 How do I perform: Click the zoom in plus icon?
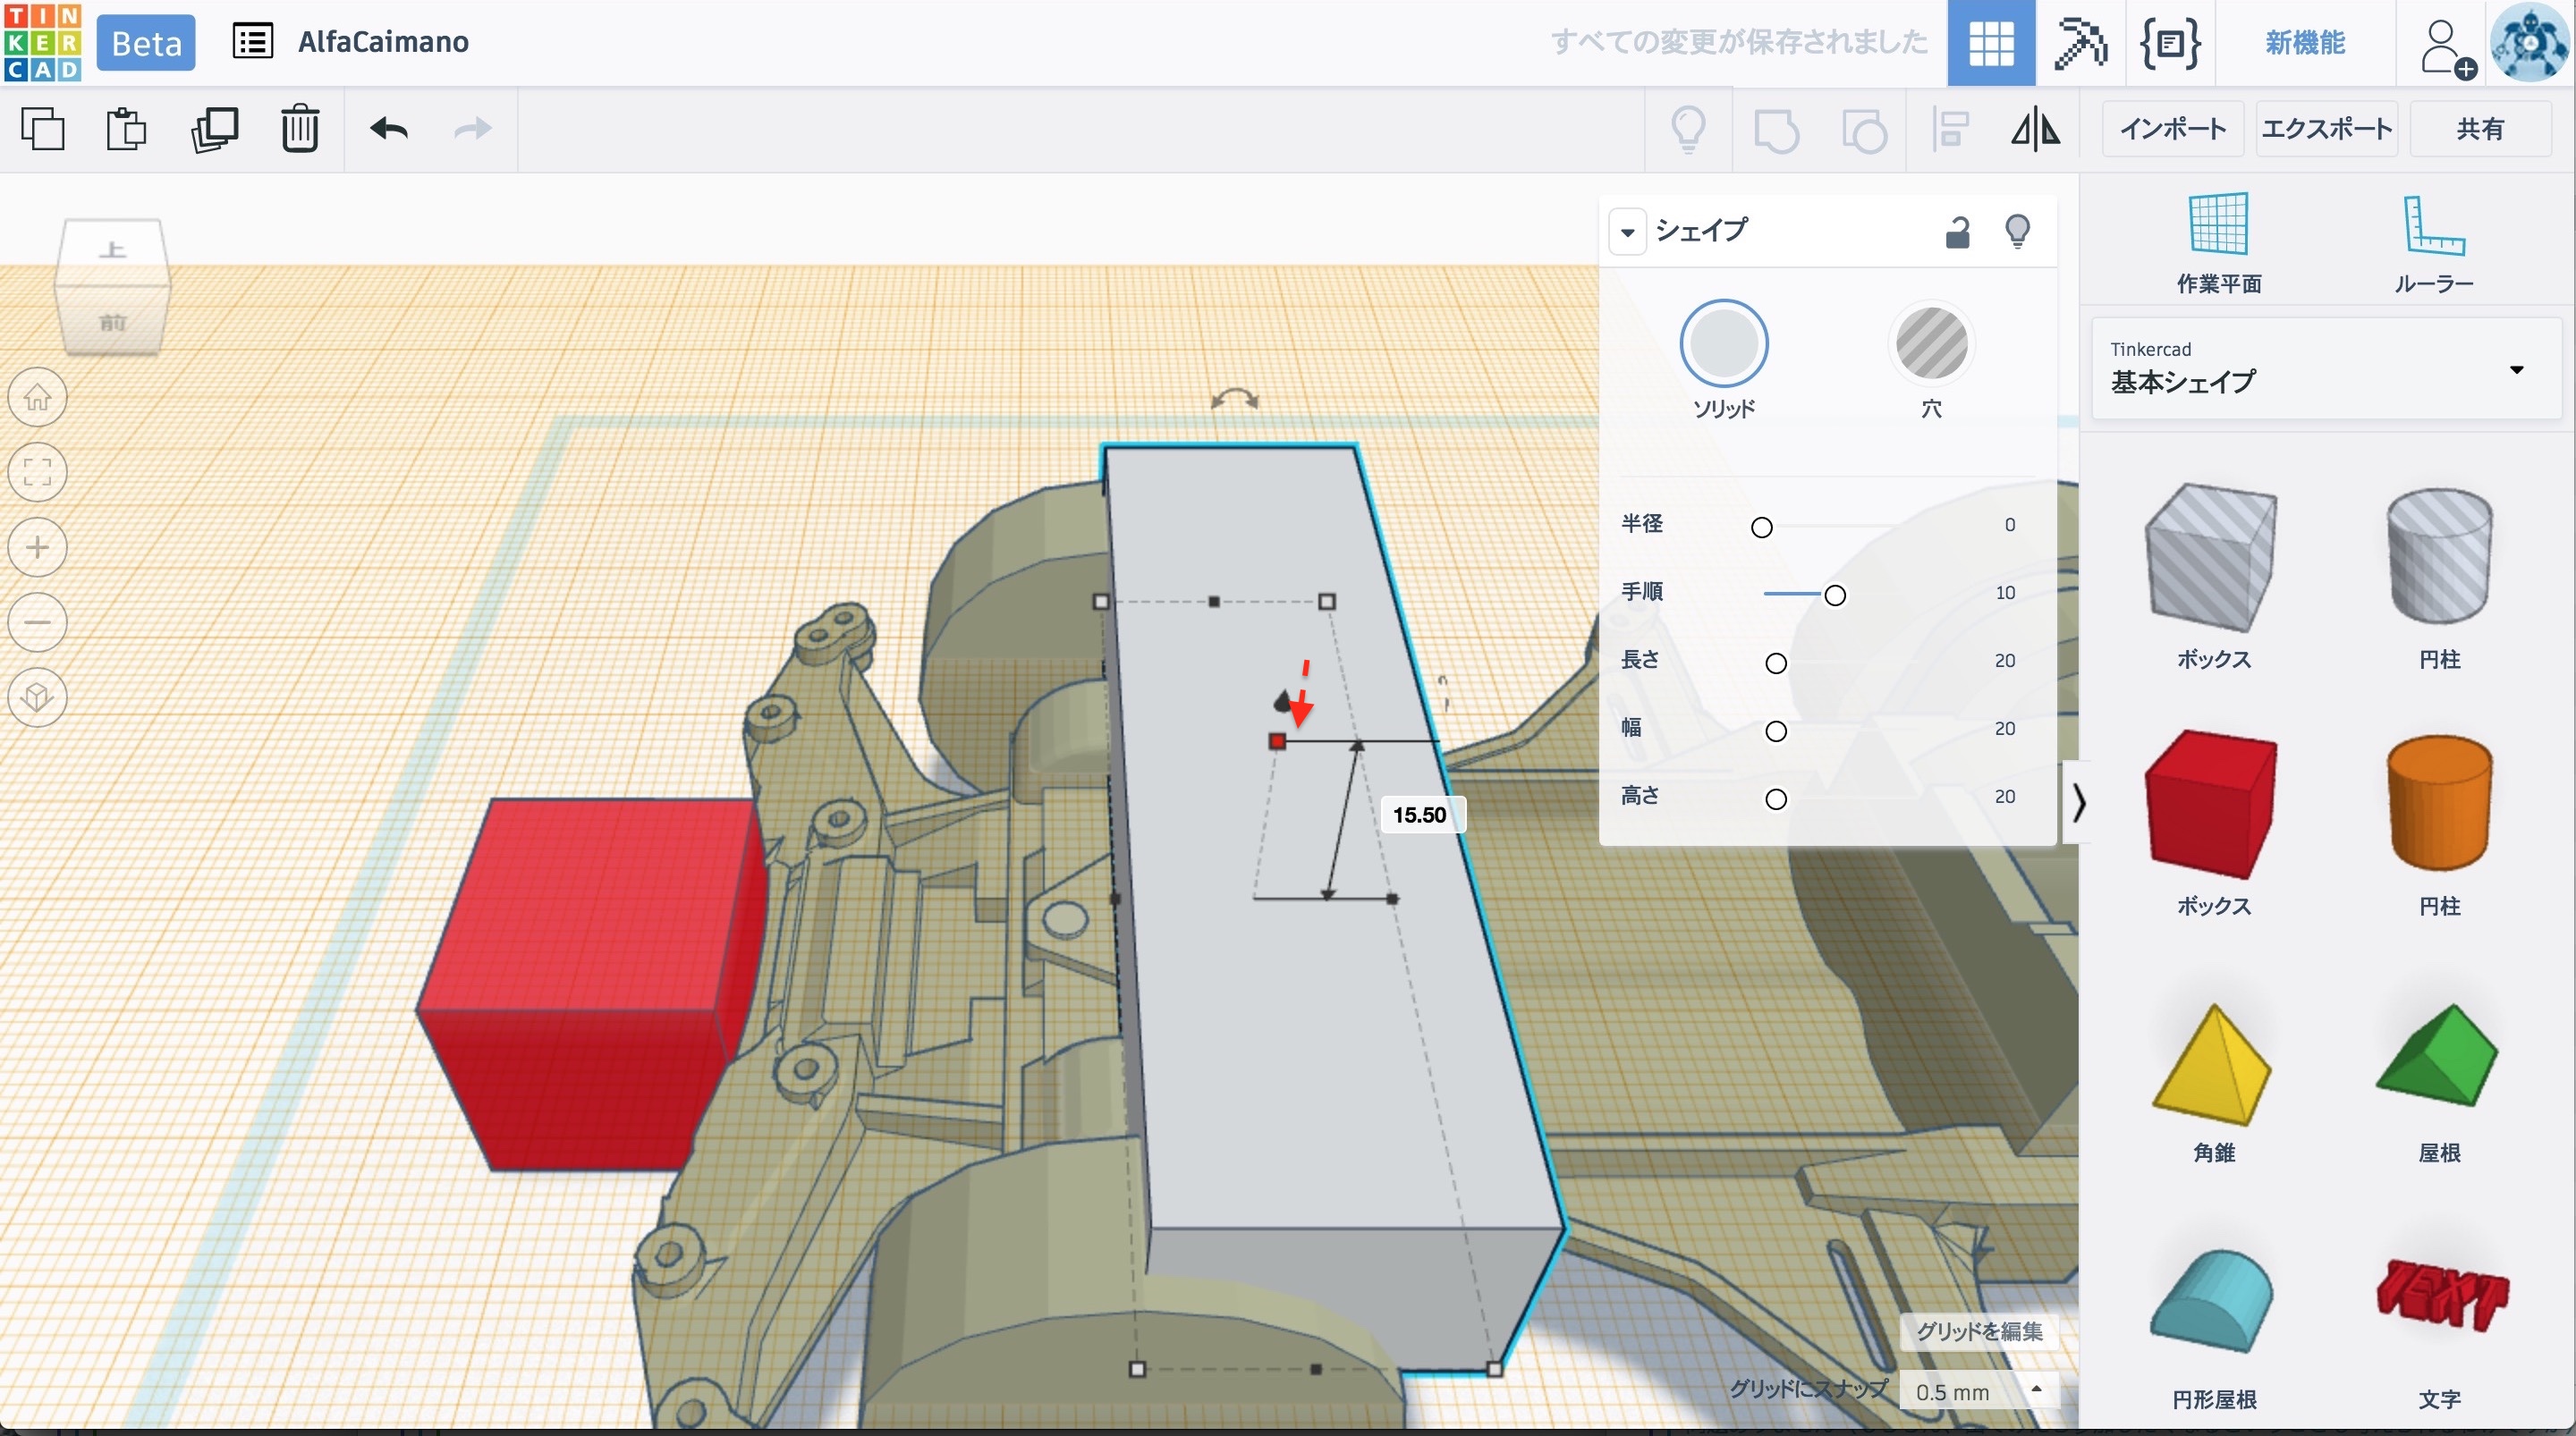tap(38, 548)
